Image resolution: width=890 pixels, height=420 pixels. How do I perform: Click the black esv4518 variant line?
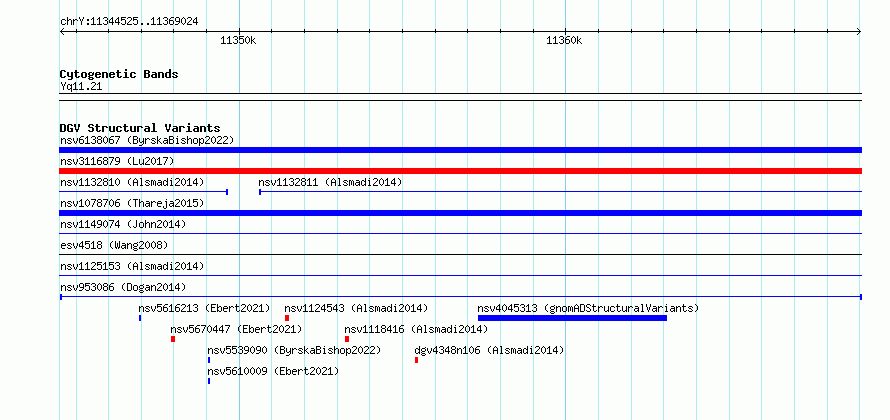pyautogui.click(x=460, y=254)
